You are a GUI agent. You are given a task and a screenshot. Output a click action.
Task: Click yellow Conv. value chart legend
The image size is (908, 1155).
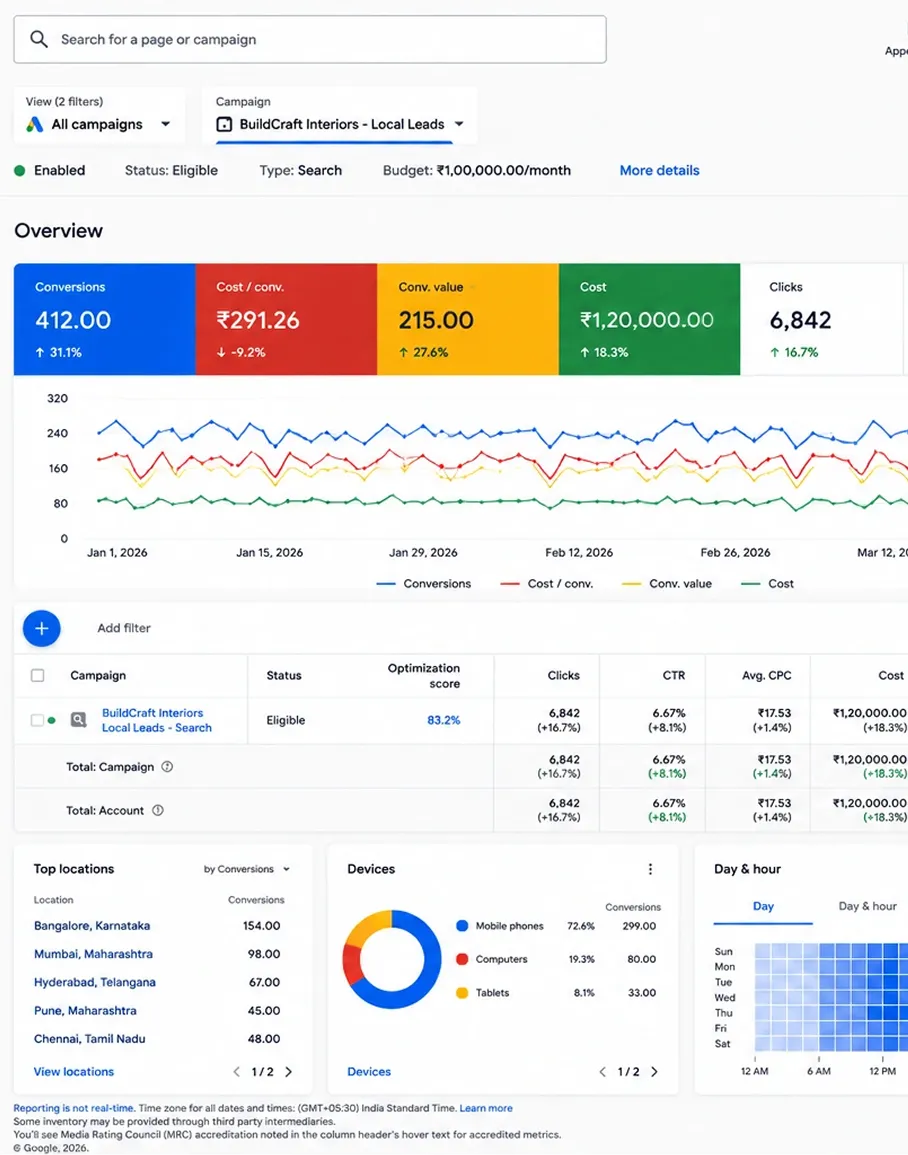click(x=666, y=583)
